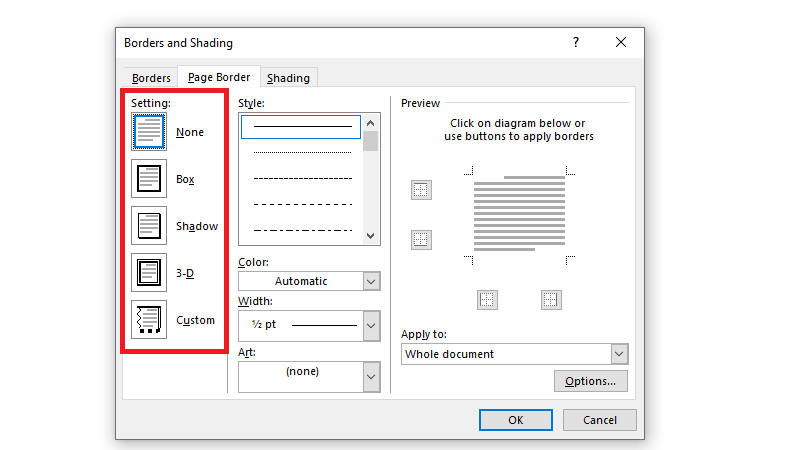Pick the Shadow border setting icon

click(x=149, y=226)
